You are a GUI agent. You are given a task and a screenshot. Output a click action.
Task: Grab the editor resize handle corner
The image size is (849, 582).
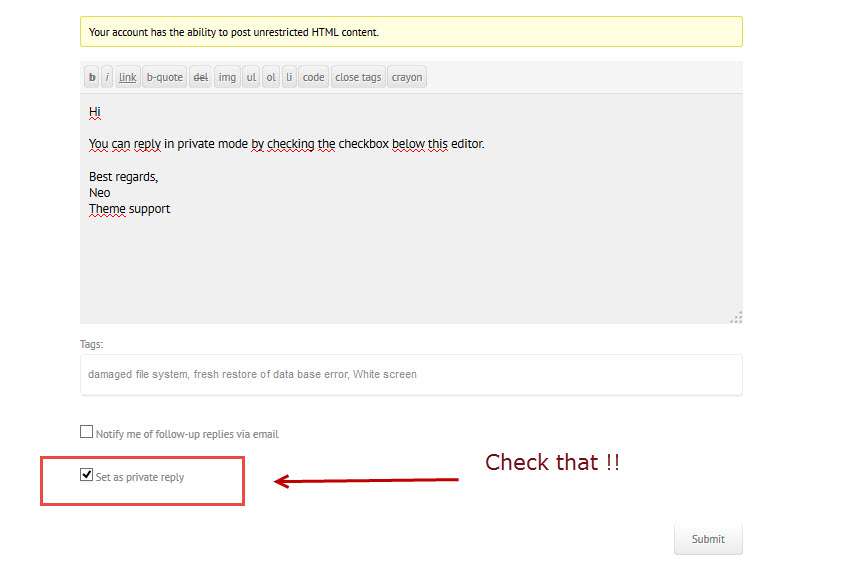click(736, 317)
